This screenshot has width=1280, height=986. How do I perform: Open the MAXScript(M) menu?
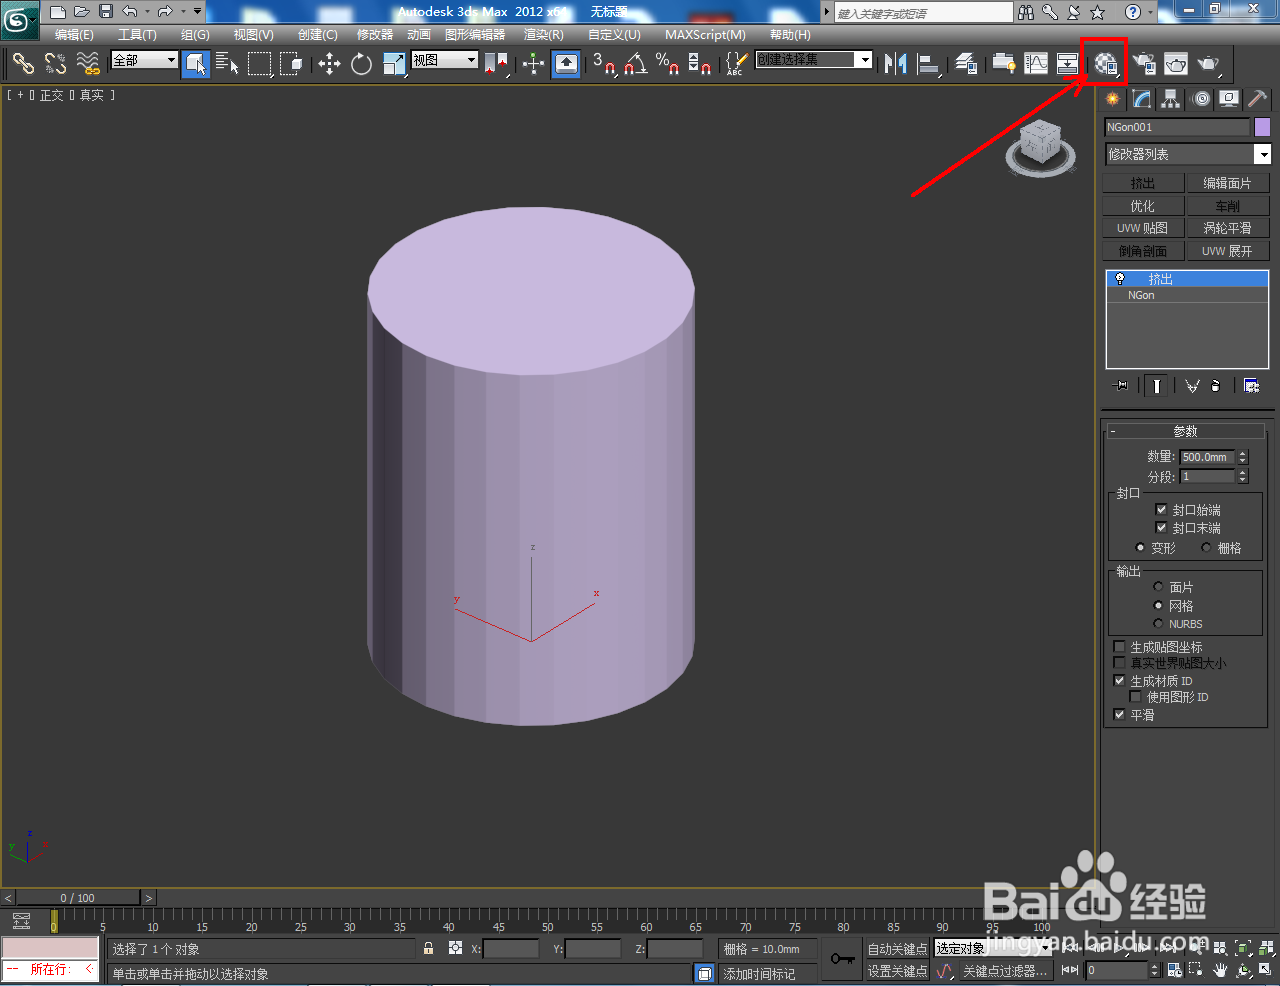coord(705,35)
